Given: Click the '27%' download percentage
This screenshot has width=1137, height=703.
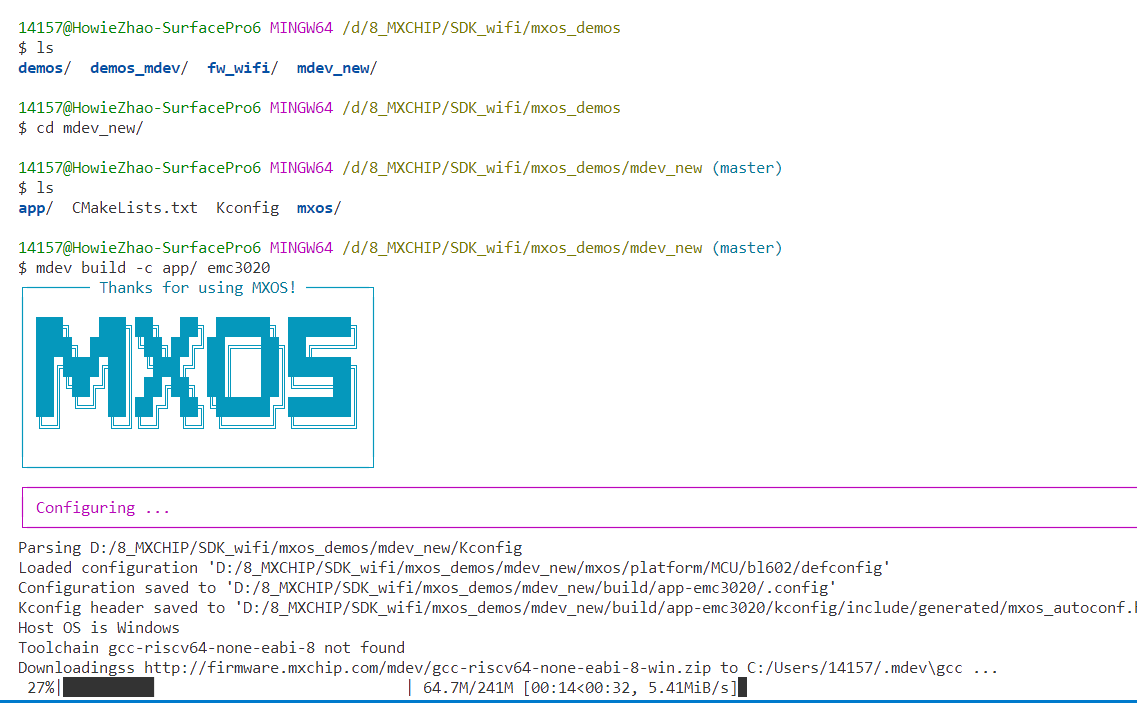Looking at the screenshot, I should click(41, 688).
